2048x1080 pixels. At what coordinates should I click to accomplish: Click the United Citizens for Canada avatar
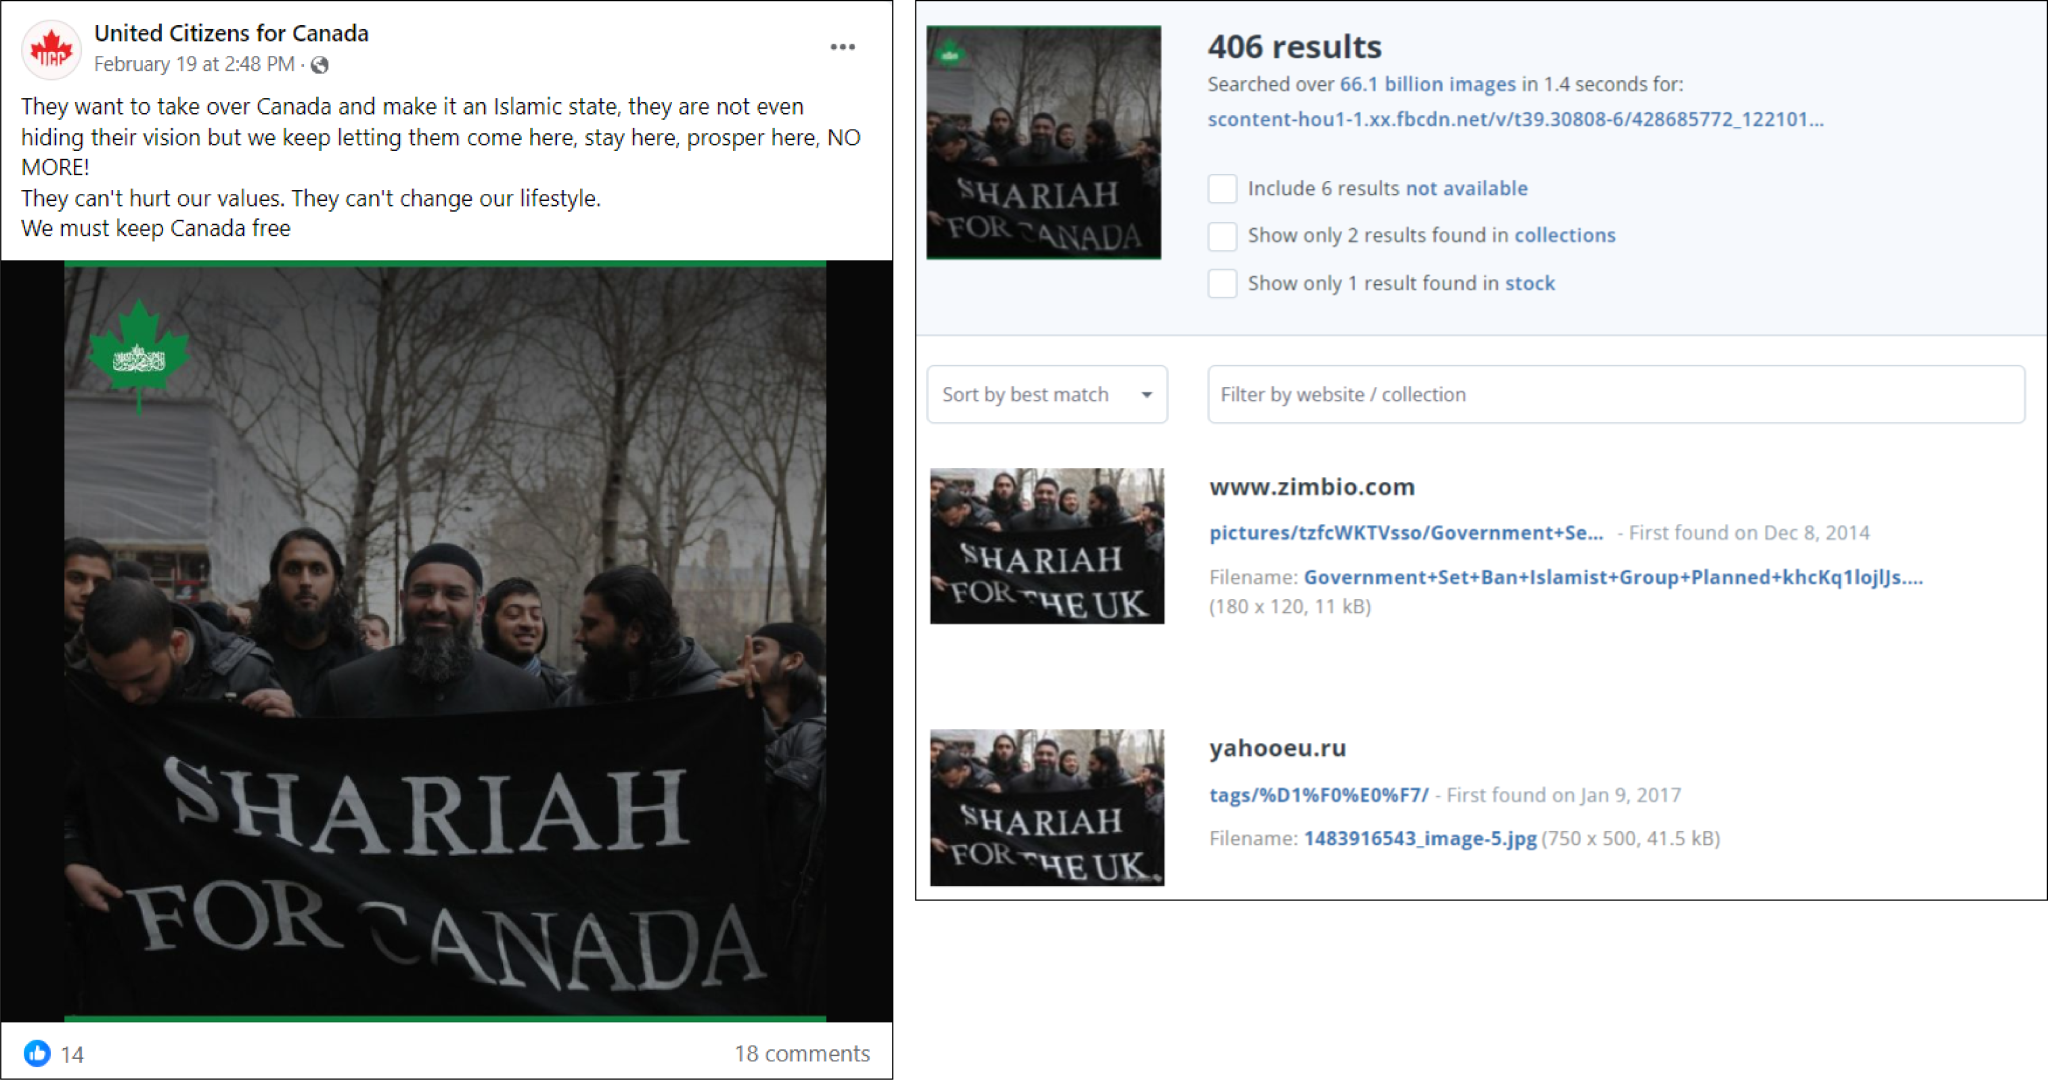51,49
